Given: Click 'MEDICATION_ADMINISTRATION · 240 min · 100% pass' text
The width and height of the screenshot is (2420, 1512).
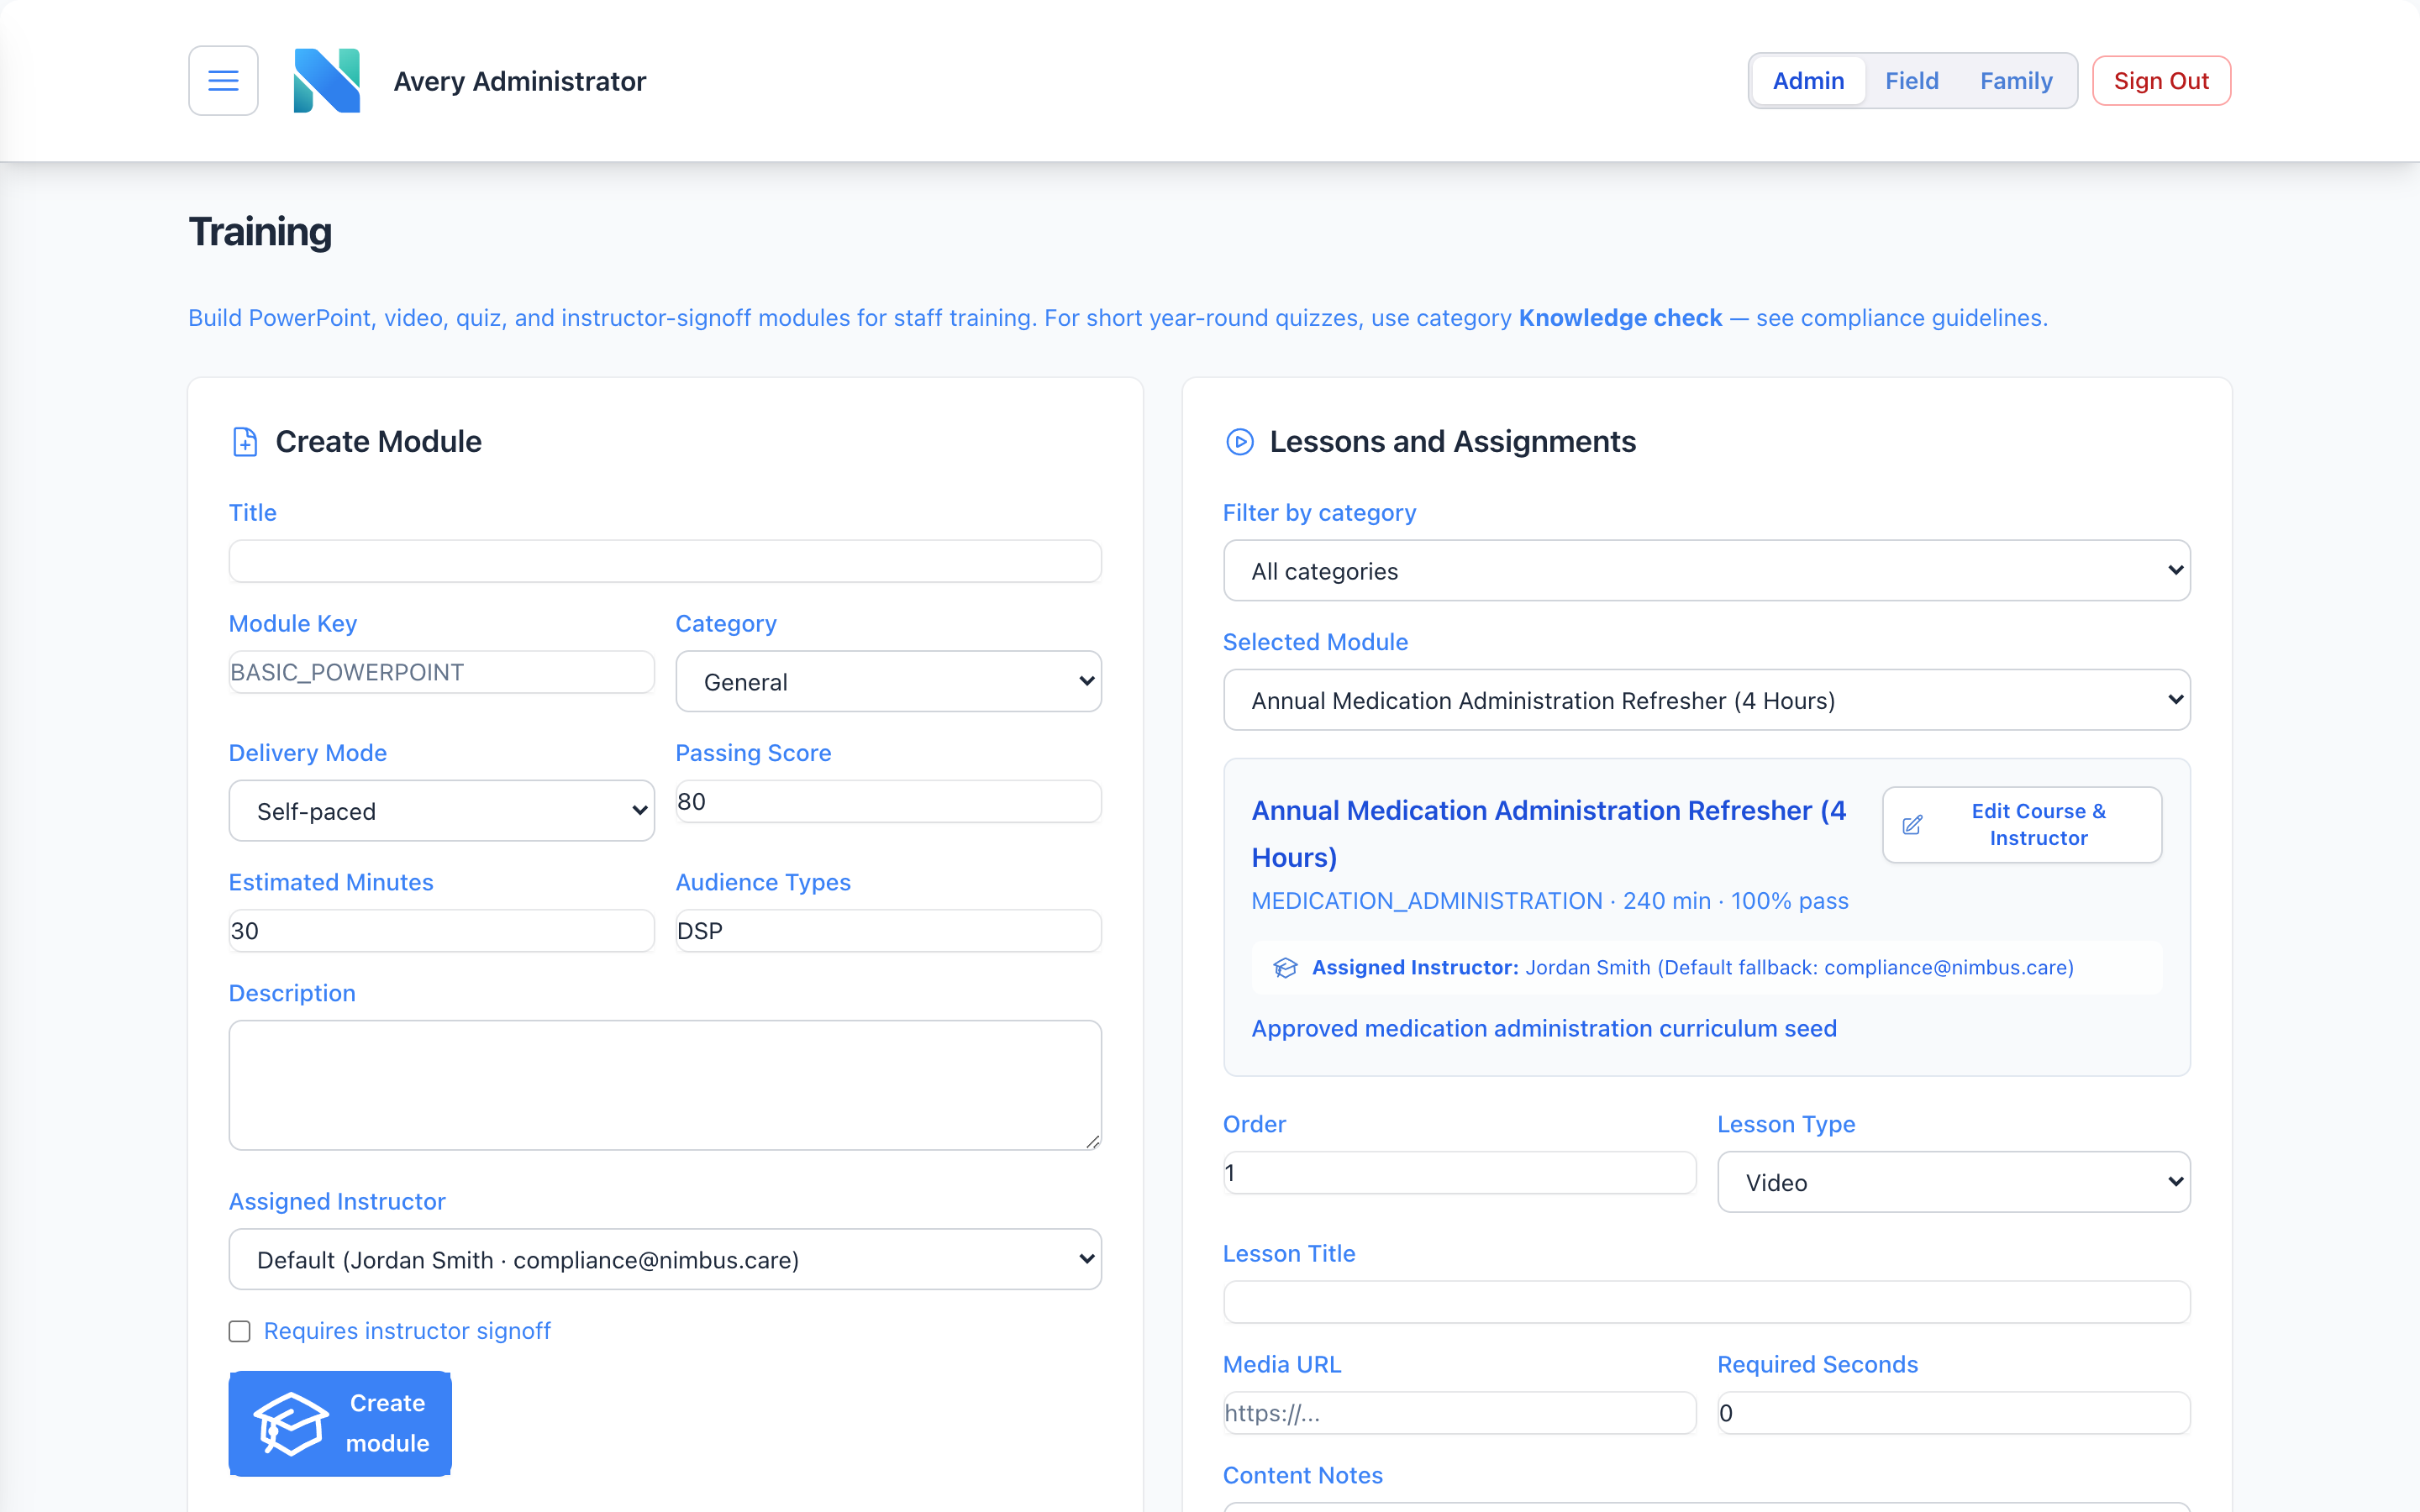Looking at the screenshot, I should click(x=1549, y=901).
